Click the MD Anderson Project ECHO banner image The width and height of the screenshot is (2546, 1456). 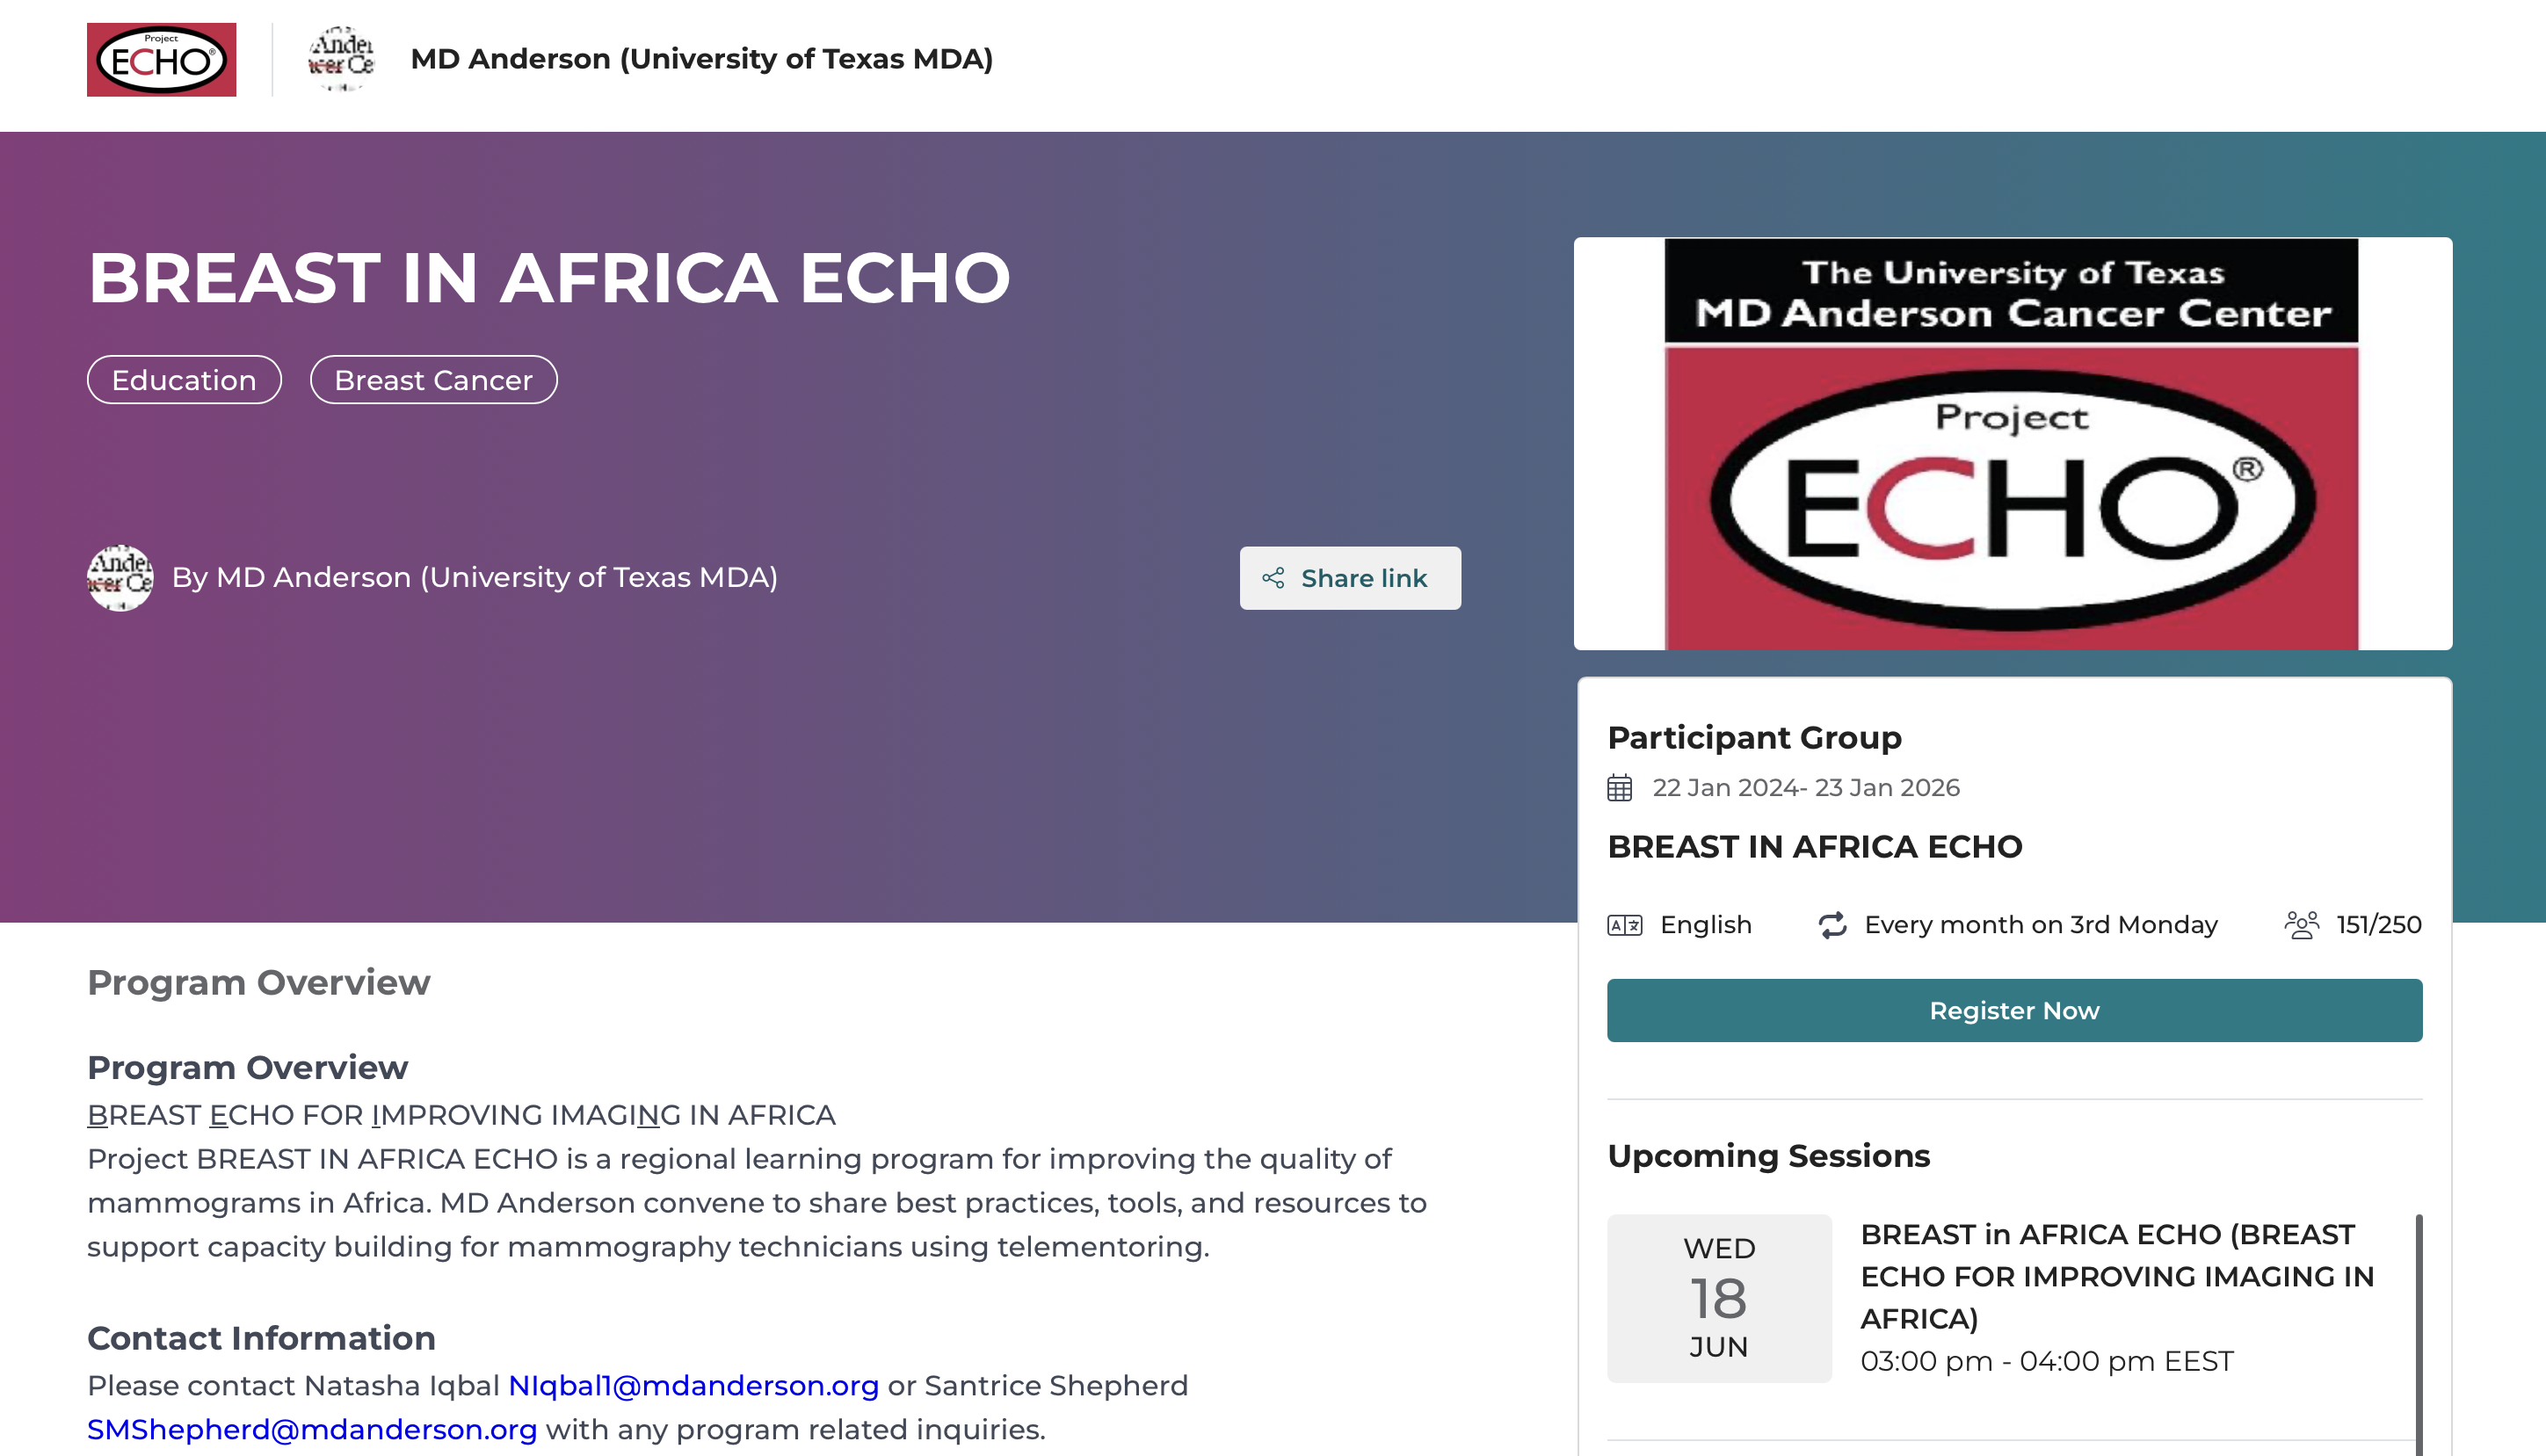point(2012,444)
